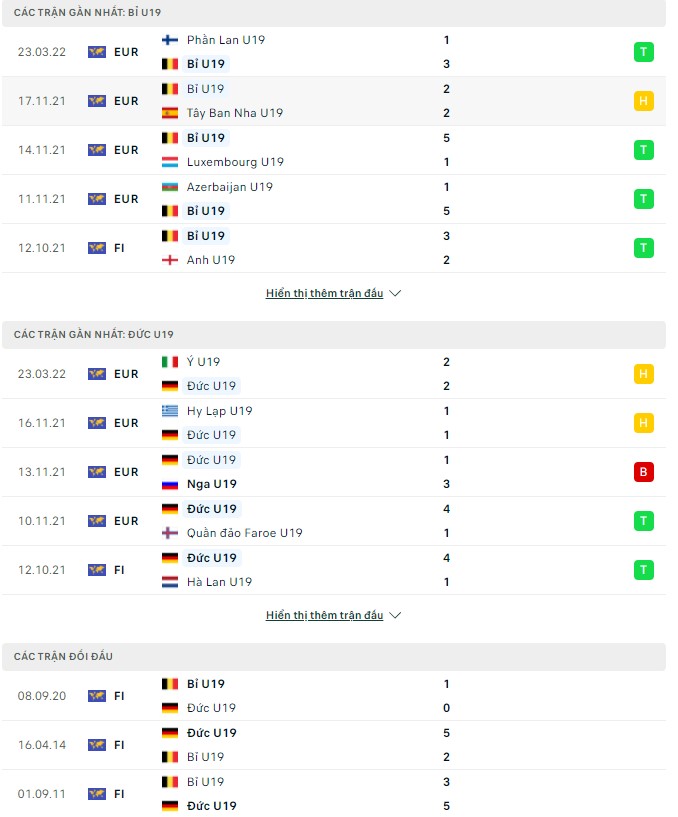
Task: Click the England flag beside Anh U19
Action: click(x=170, y=260)
